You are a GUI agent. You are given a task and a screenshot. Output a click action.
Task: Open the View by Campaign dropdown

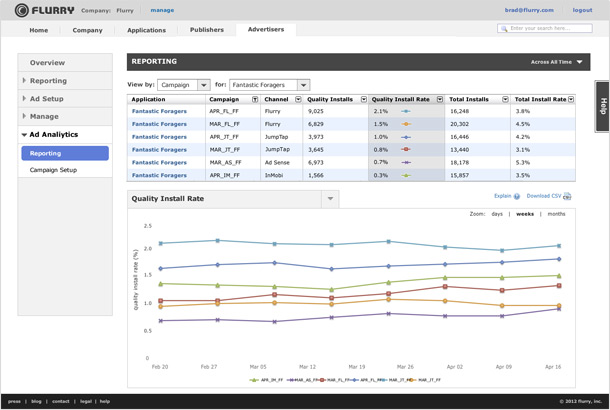[x=184, y=85]
